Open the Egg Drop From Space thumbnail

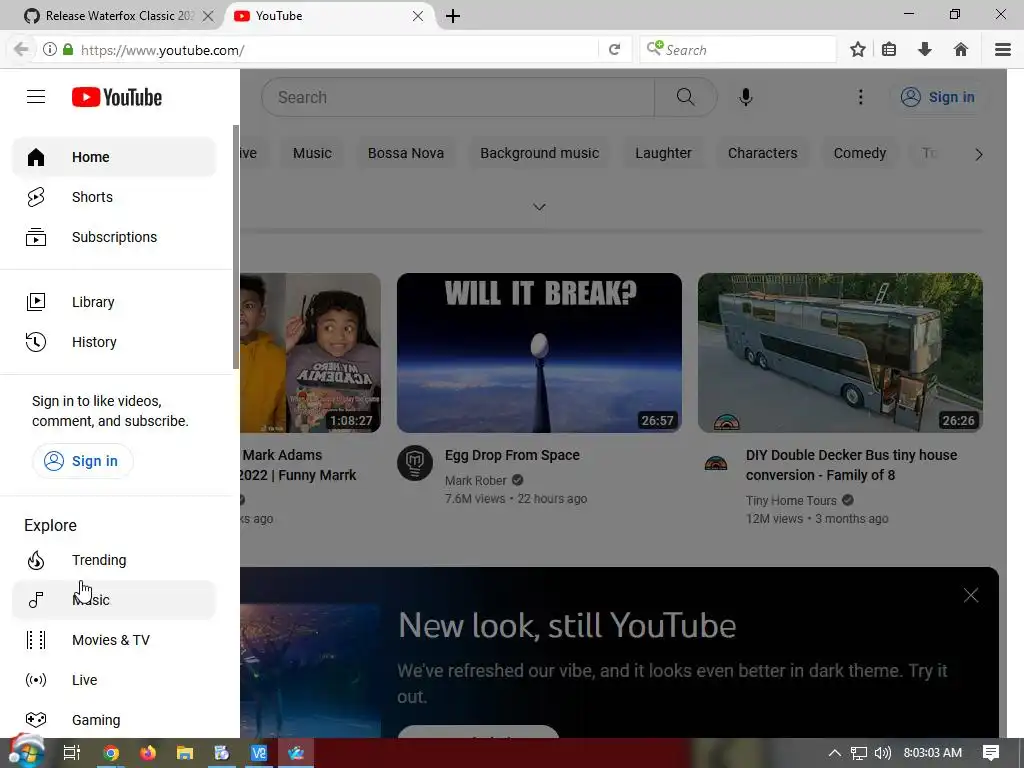[539, 353]
